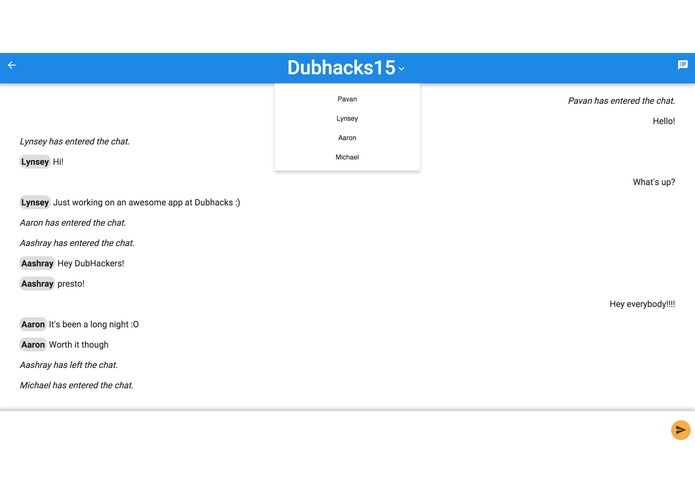Click the 'What's up?' message
695x494 pixels.
[x=654, y=182]
